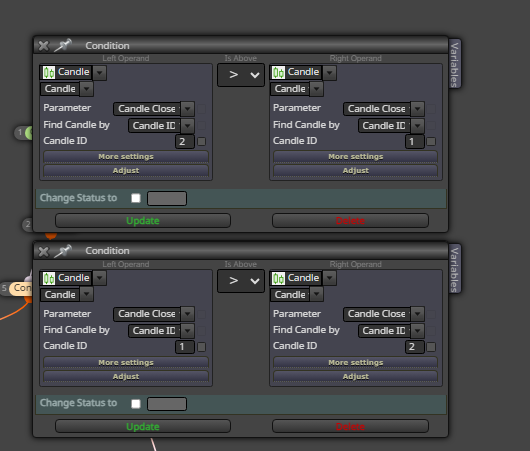Click candle icon in lower panel Left Operand

point(49,278)
